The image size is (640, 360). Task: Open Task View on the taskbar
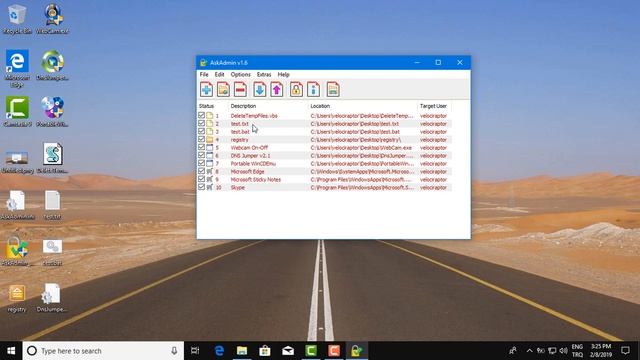click(x=195, y=351)
